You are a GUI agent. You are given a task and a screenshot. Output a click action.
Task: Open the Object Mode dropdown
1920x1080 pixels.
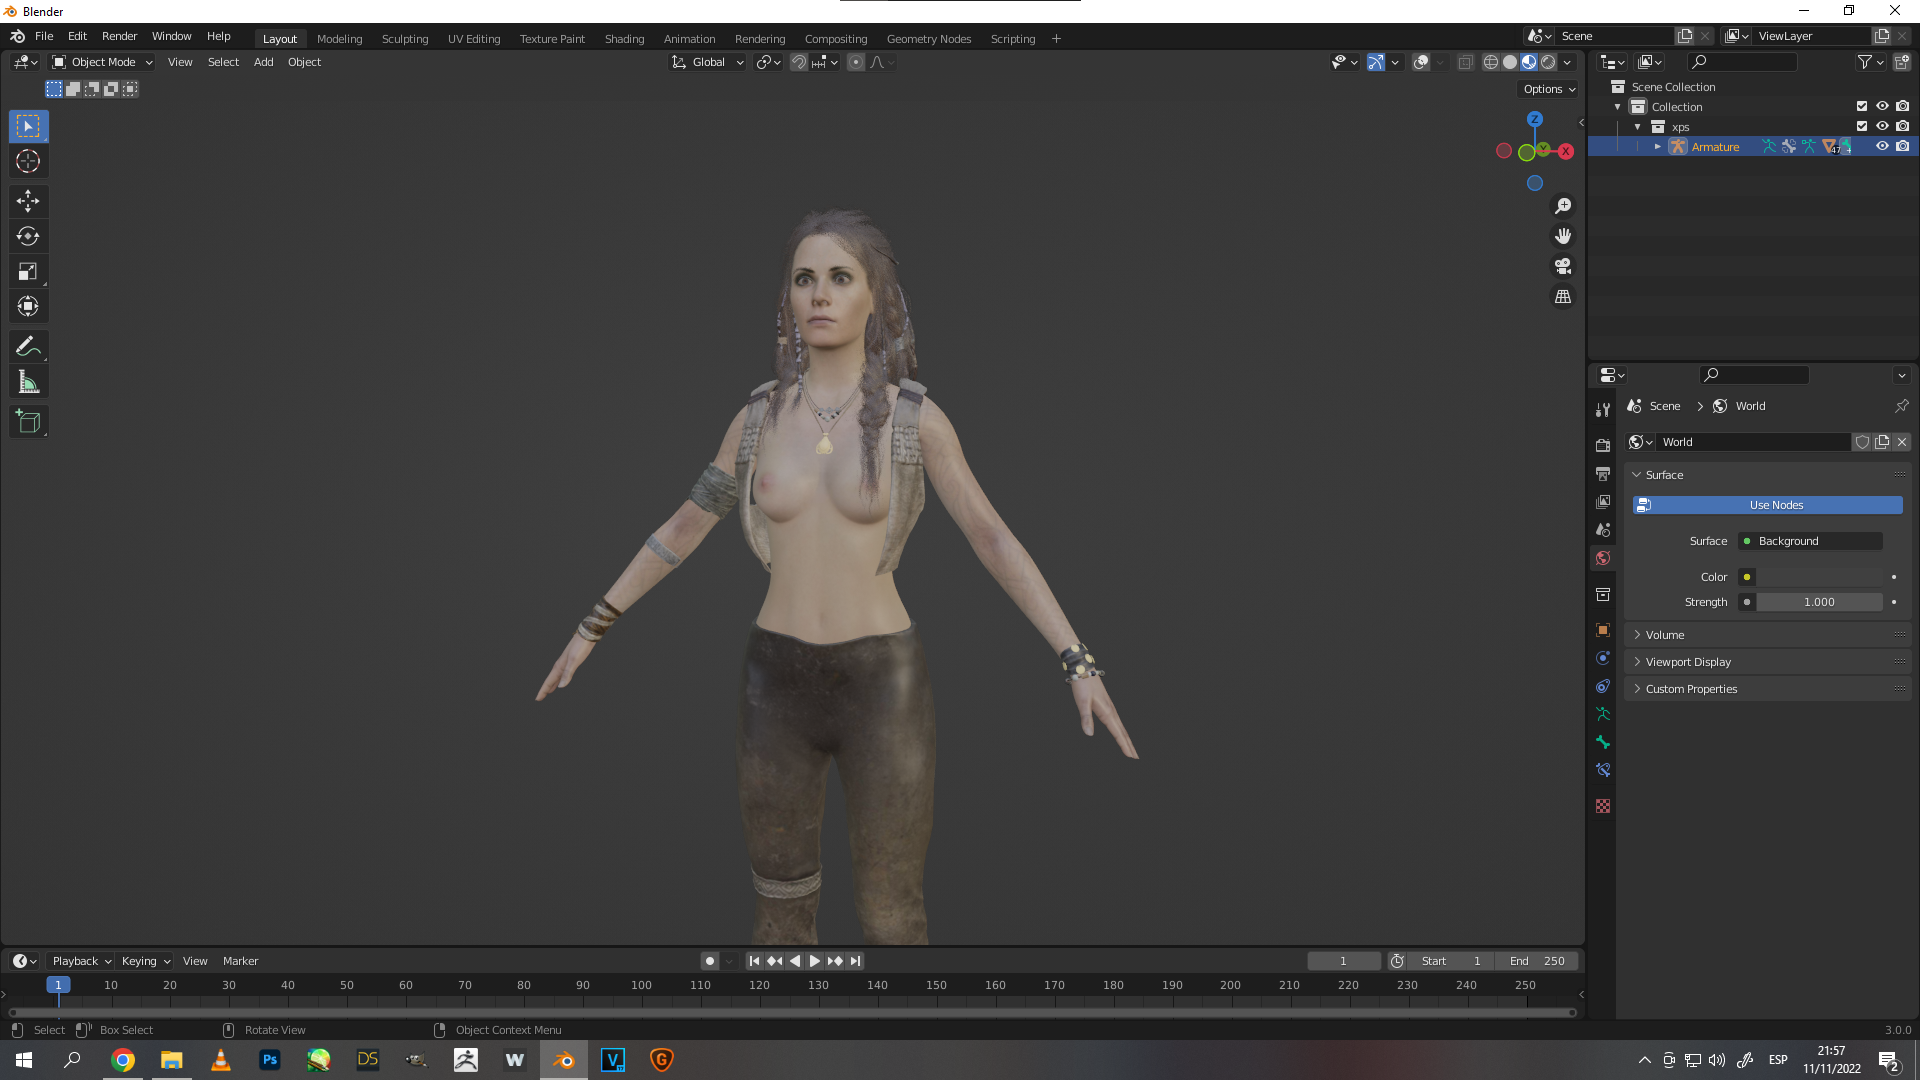pos(102,62)
